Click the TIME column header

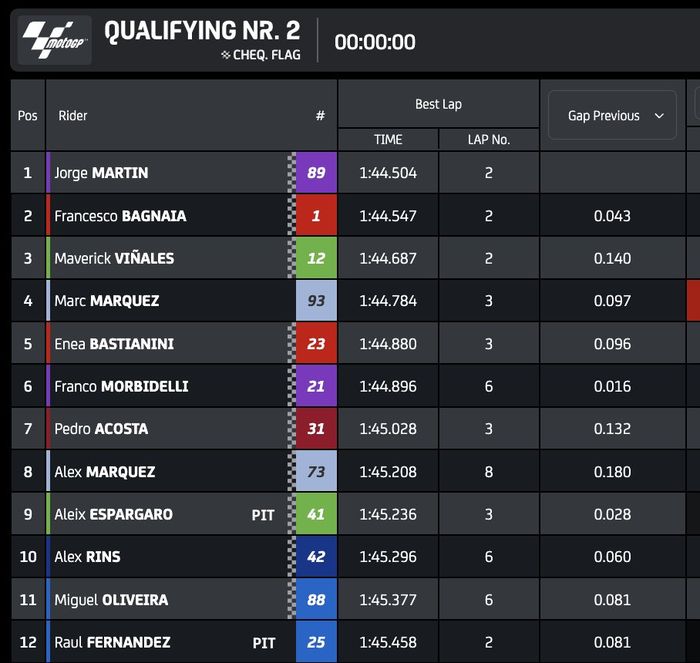tap(388, 140)
